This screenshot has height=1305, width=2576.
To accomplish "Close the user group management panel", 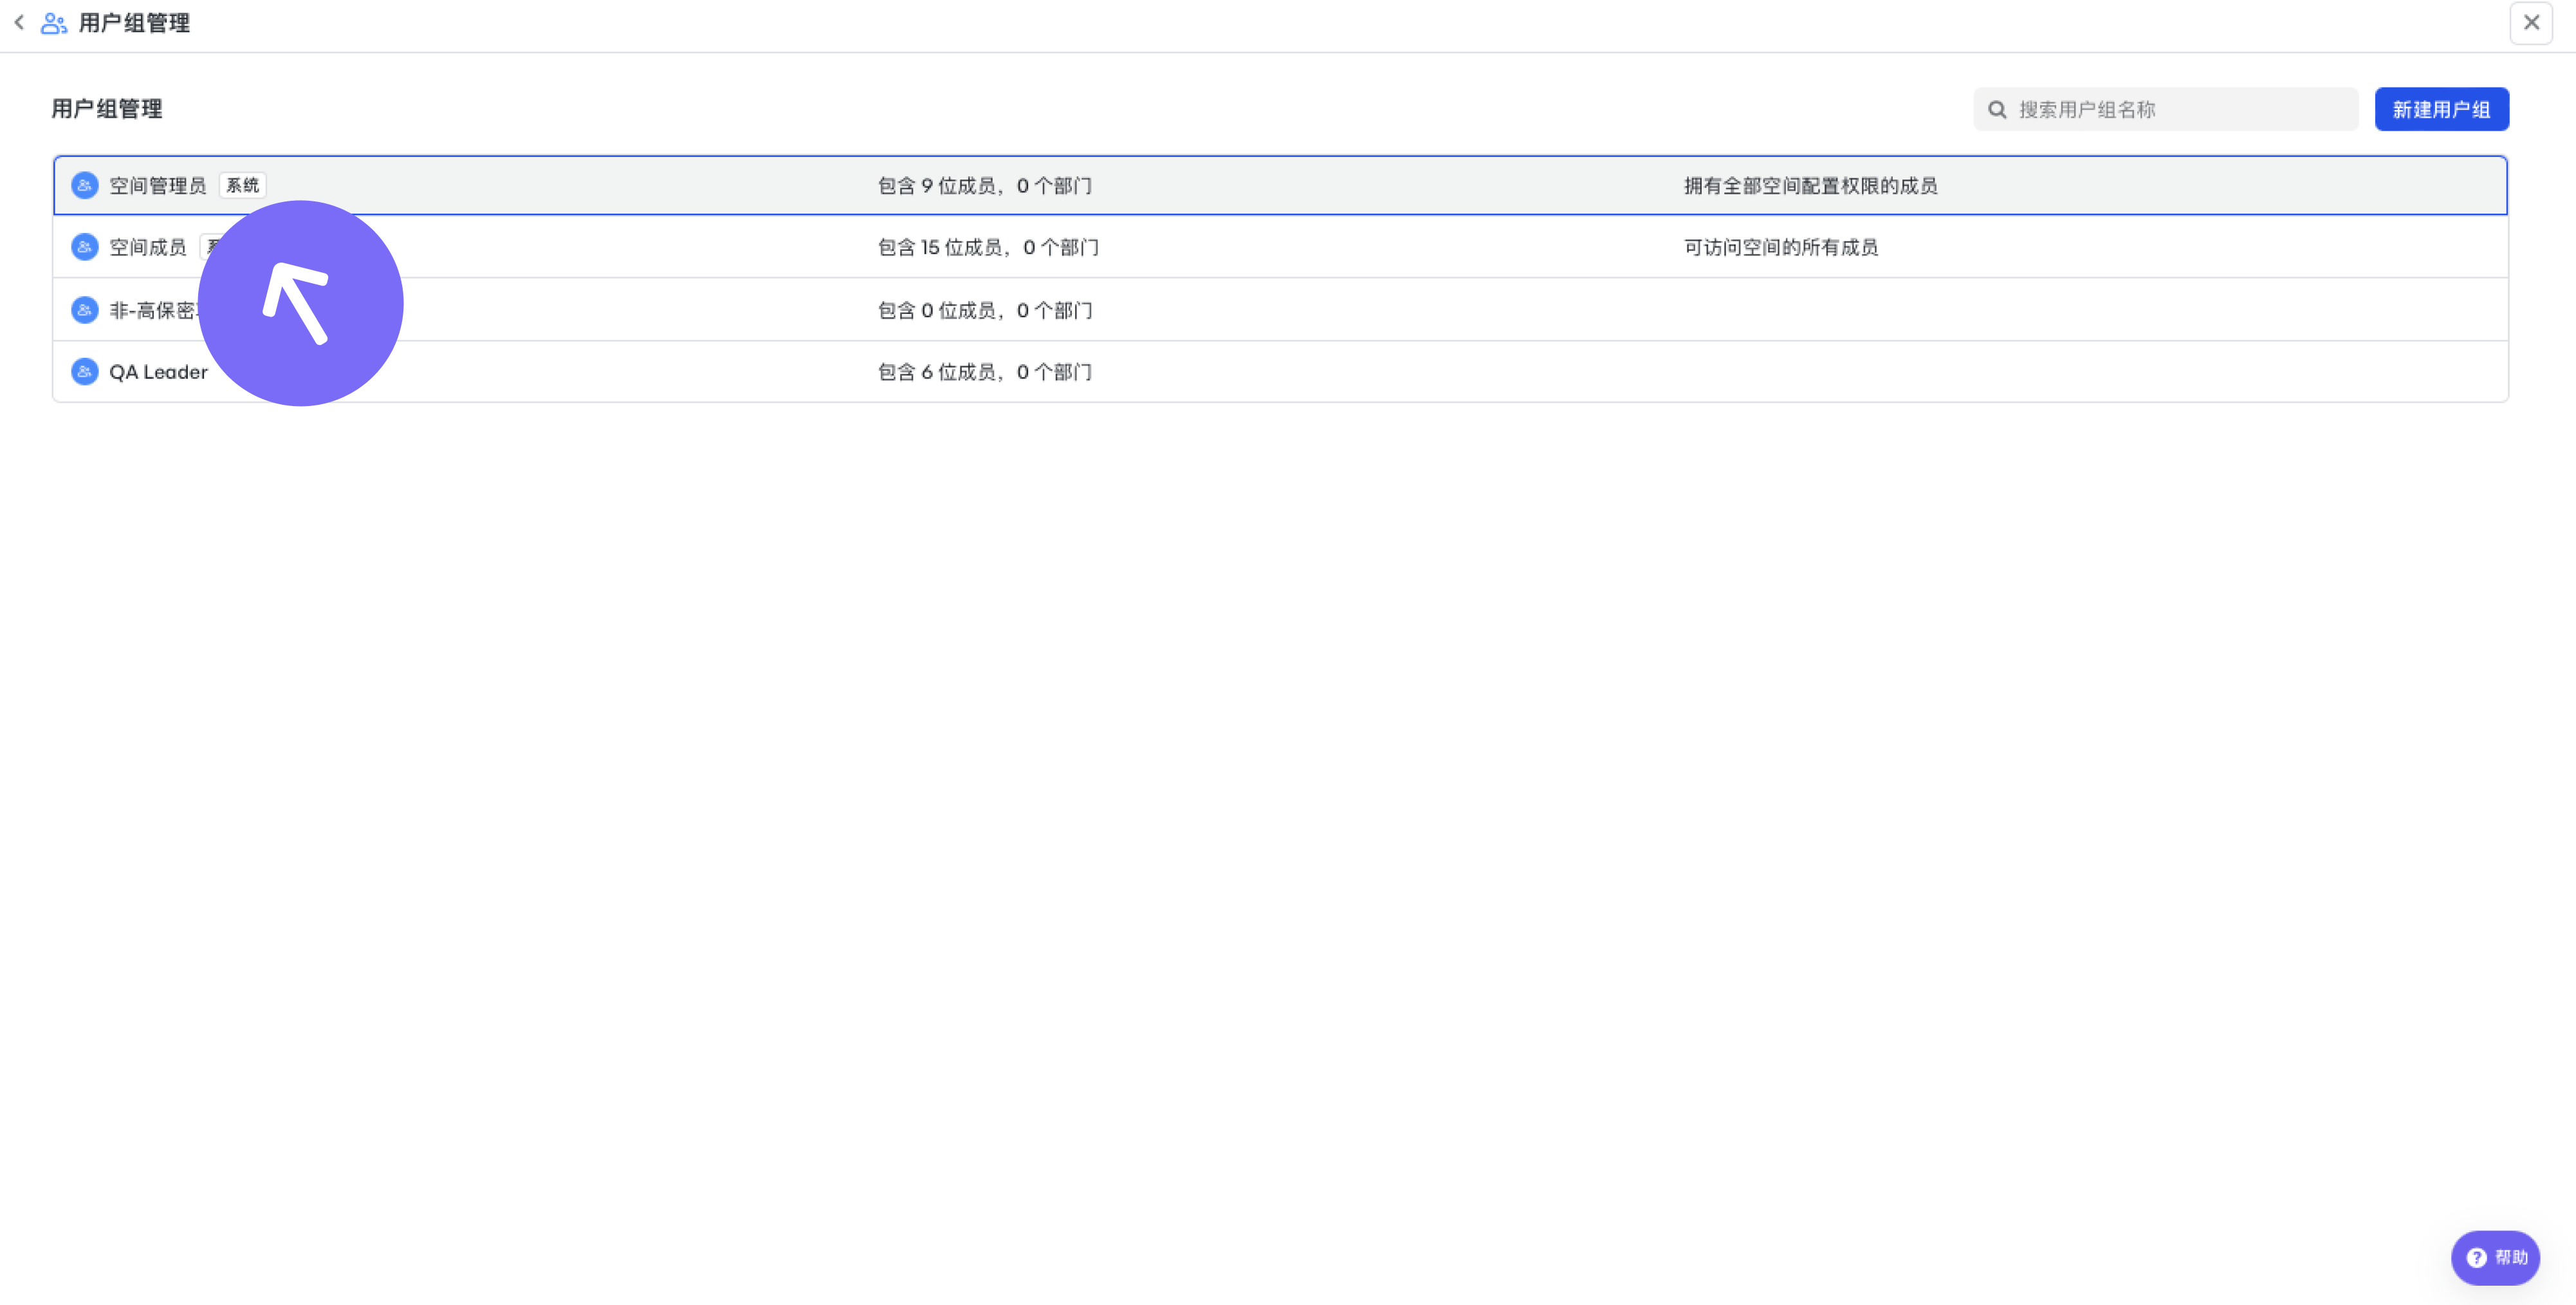I will click(2531, 22).
